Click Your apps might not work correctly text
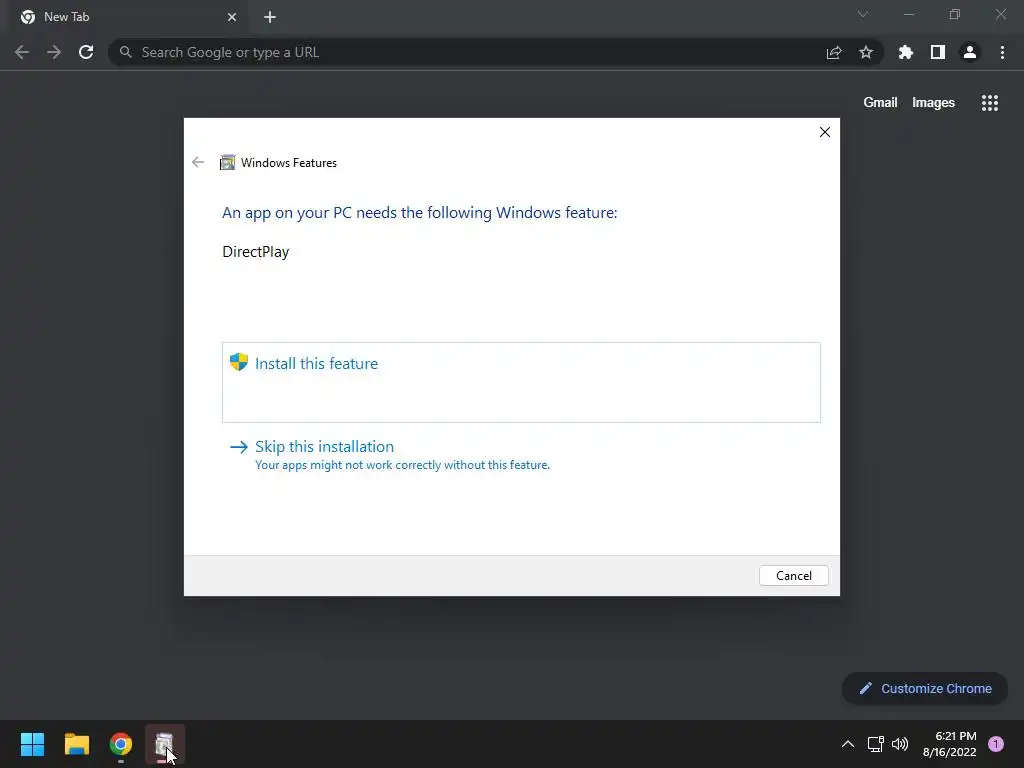Viewport: 1024px width, 768px height. coord(402,465)
